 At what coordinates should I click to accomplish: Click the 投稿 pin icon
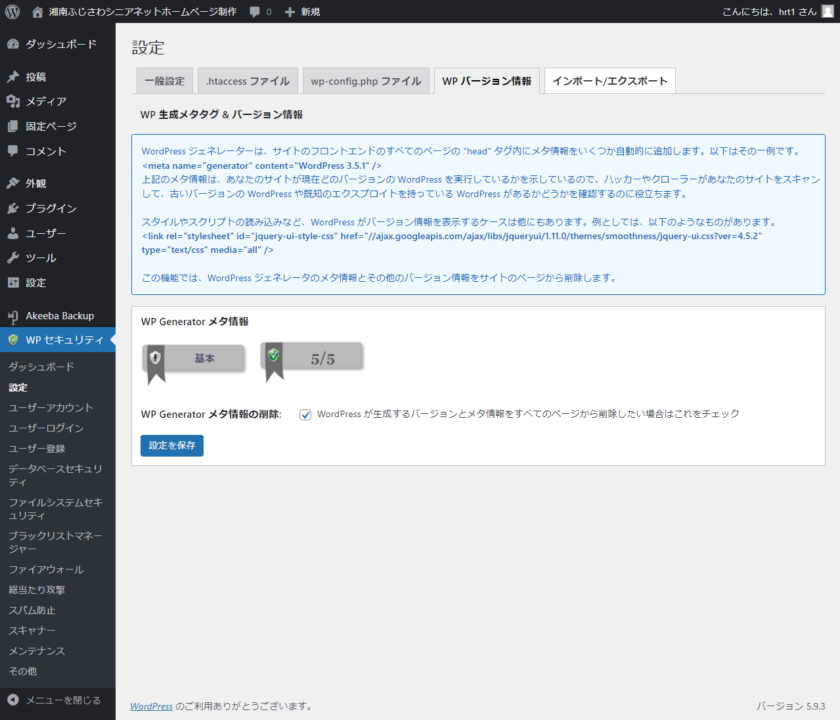pos(13,77)
